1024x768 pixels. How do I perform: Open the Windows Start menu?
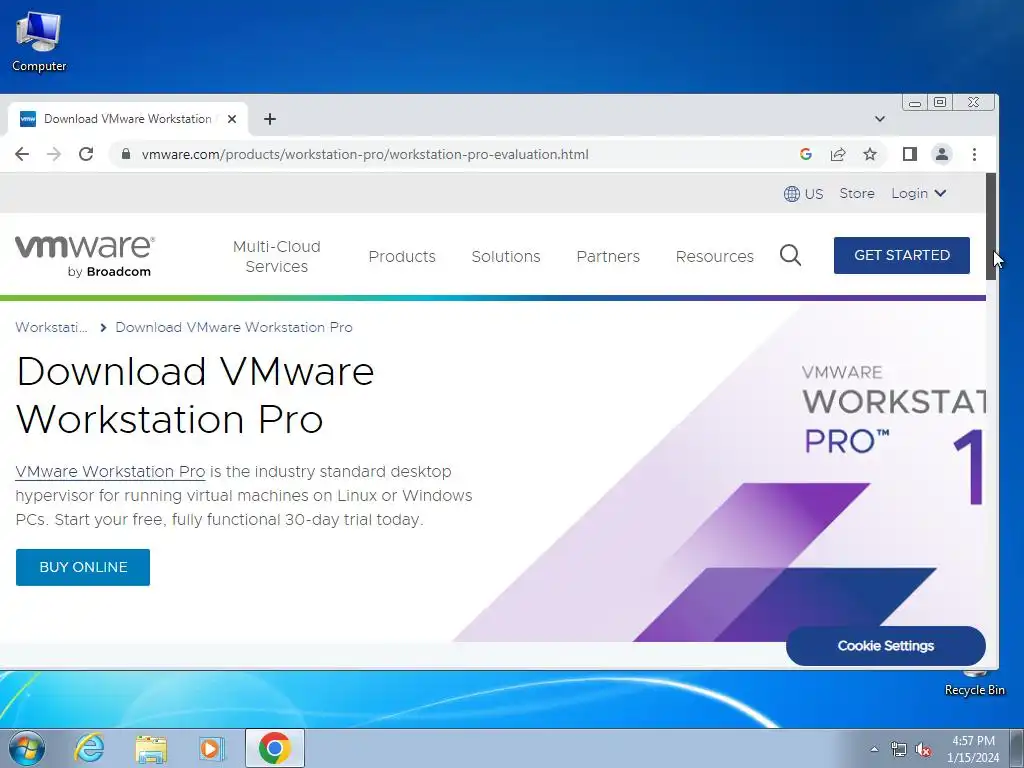coord(27,748)
